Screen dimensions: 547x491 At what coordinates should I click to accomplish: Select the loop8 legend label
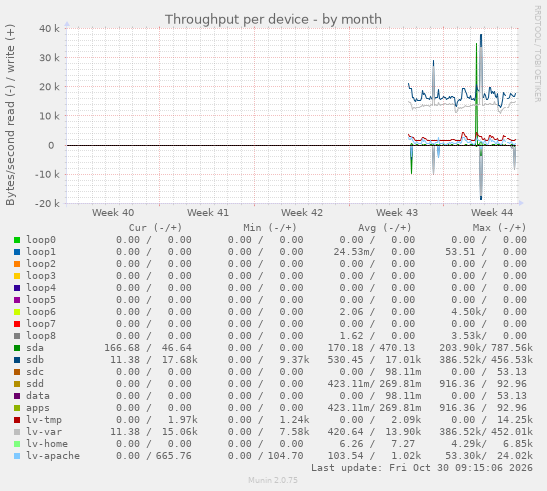[x=41, y=336]
